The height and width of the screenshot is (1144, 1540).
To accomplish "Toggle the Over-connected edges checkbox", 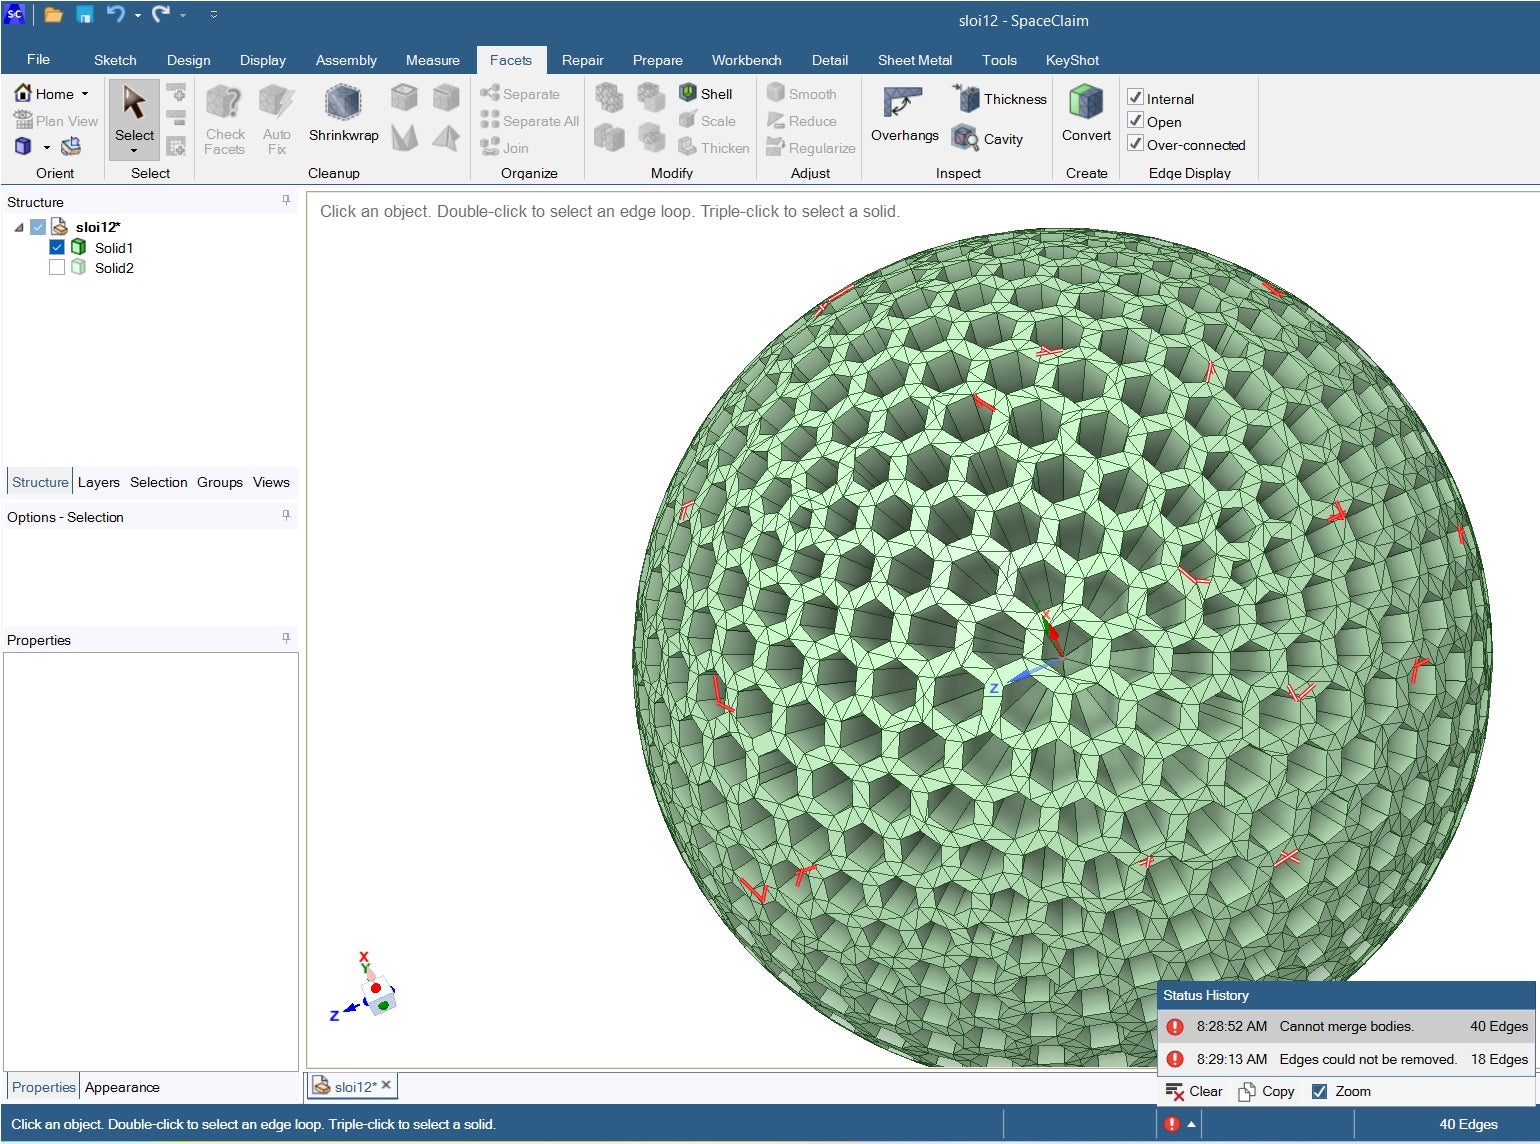I will 1135,144.
